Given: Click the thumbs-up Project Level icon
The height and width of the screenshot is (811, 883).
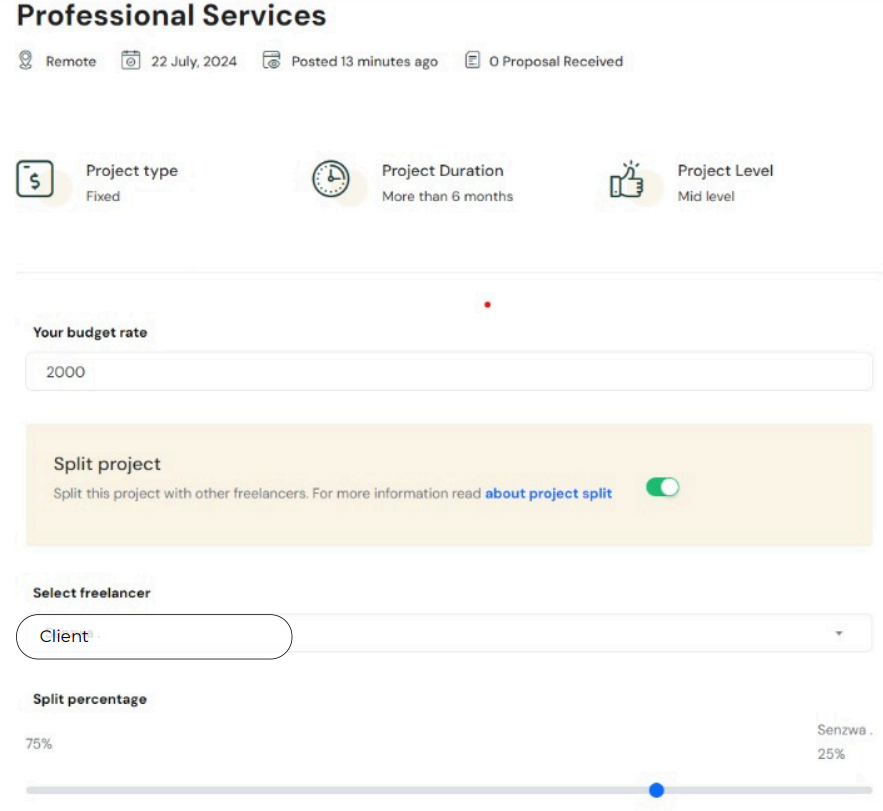Looking at the screenshot, I should [626, 179].
